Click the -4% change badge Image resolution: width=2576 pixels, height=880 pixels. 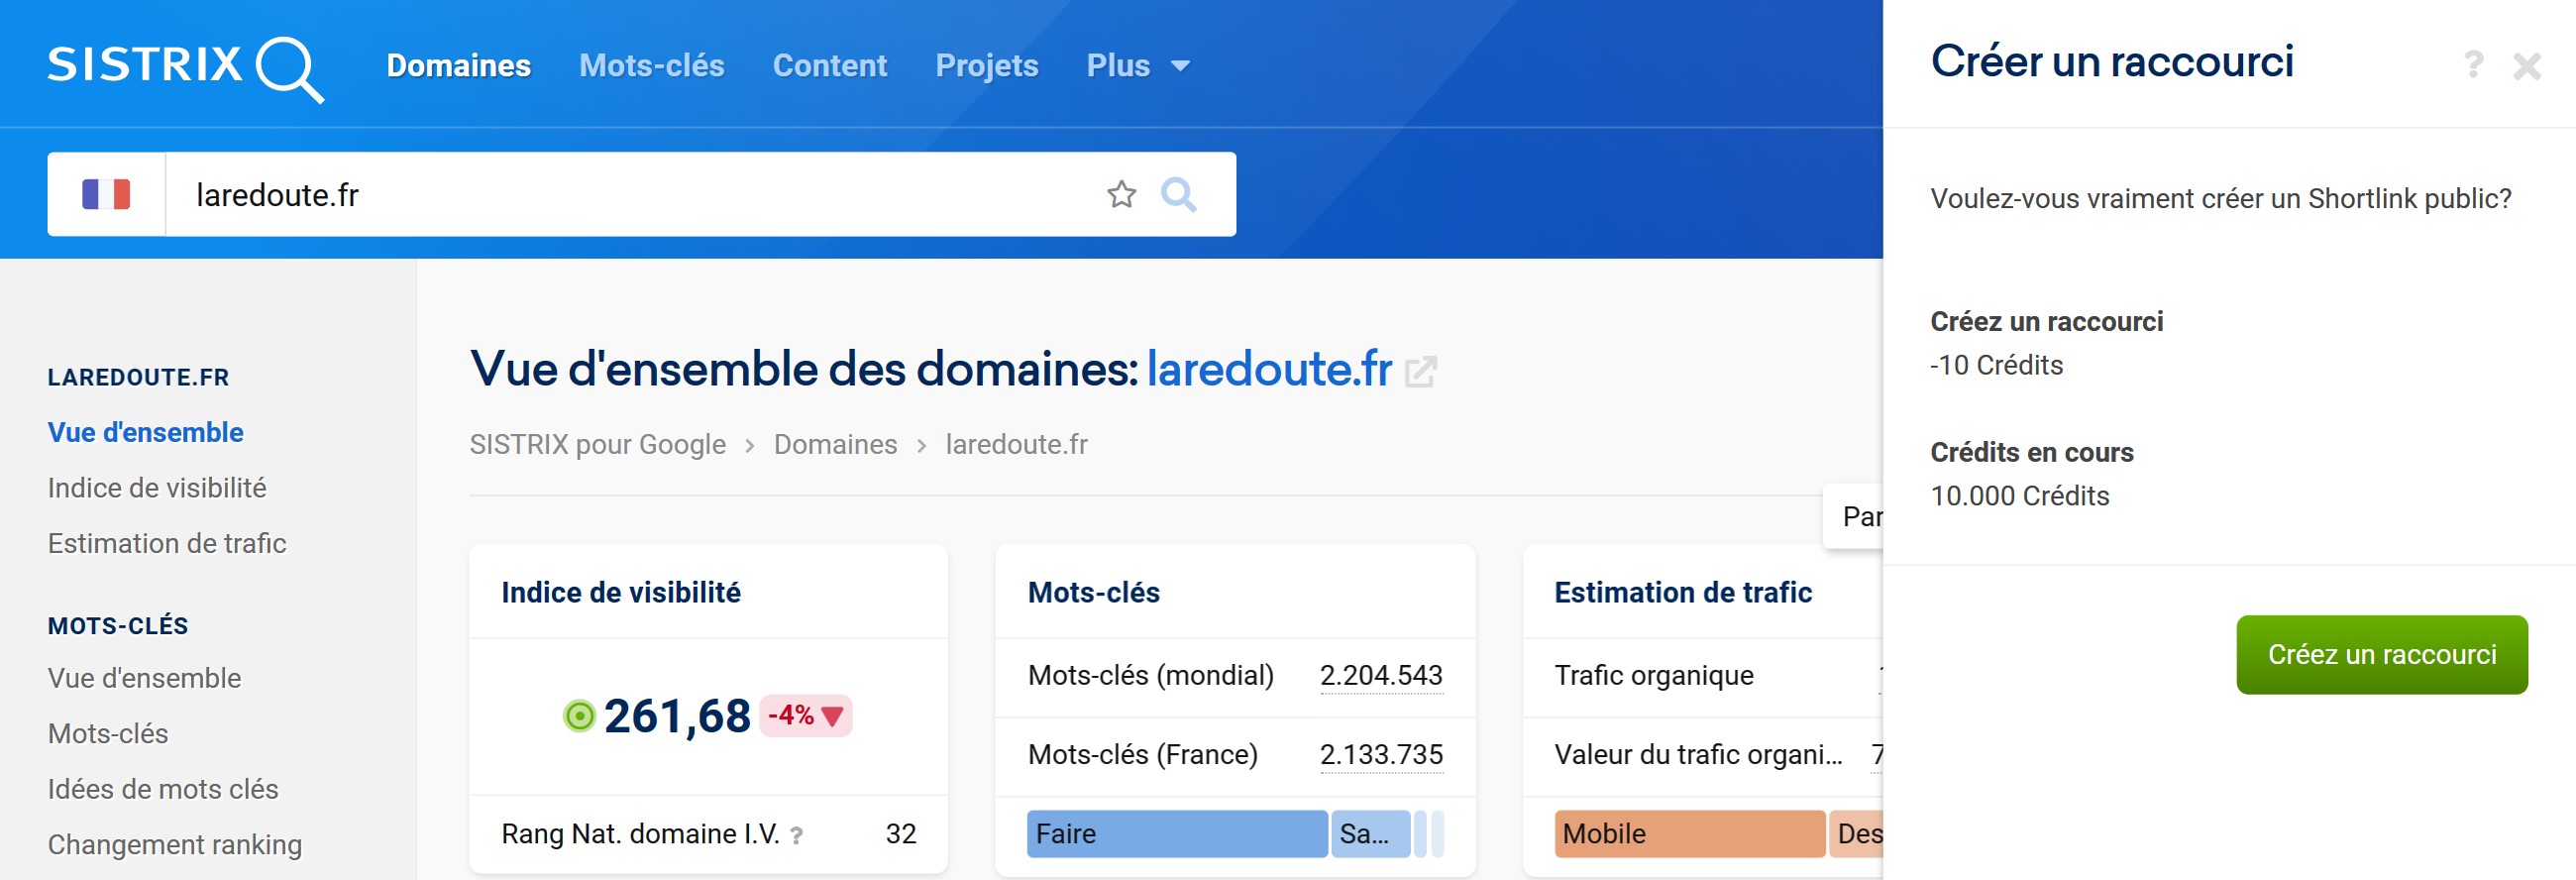click(x=805, y=716)
